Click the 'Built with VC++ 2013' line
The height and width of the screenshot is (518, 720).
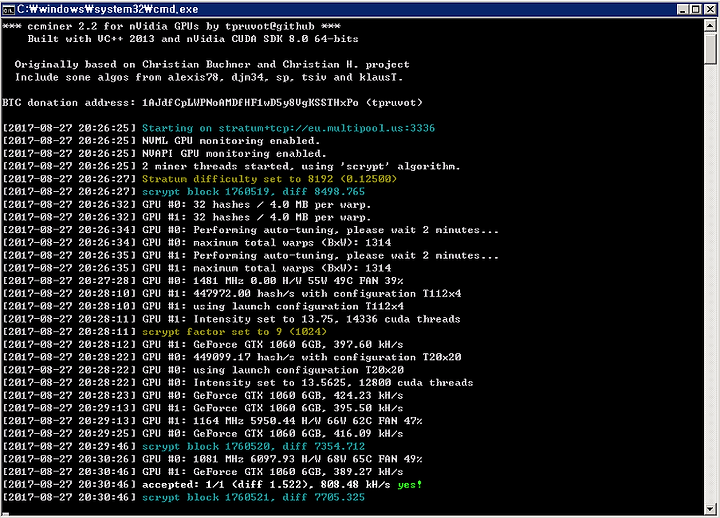193,39
